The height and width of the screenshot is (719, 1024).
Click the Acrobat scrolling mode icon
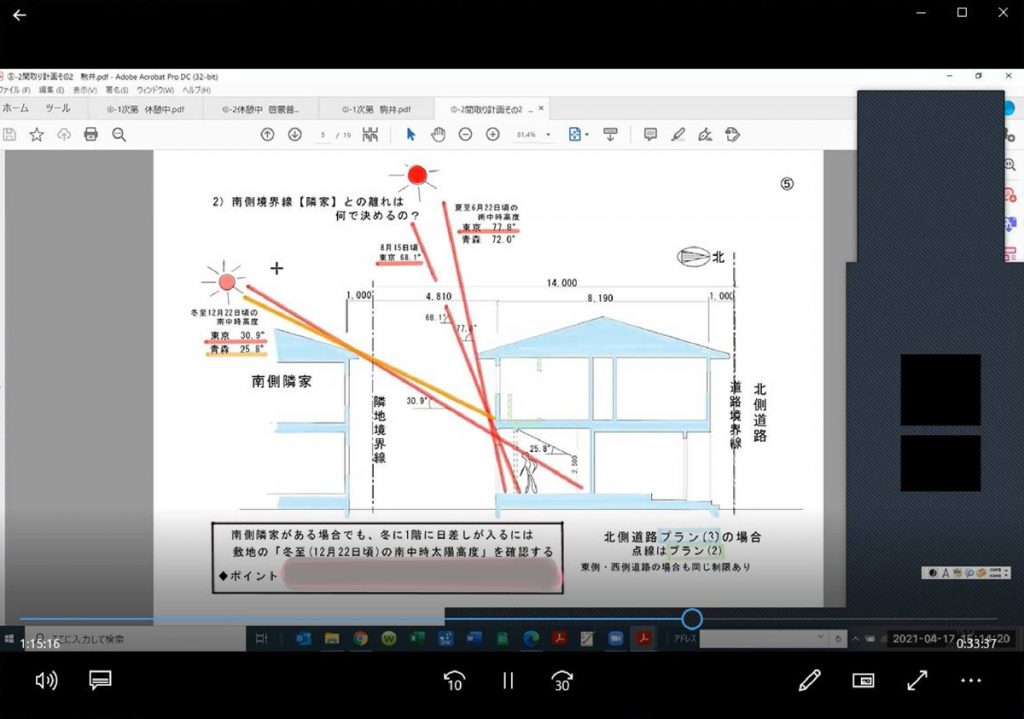pyautogui.click(x=610, y=135)
